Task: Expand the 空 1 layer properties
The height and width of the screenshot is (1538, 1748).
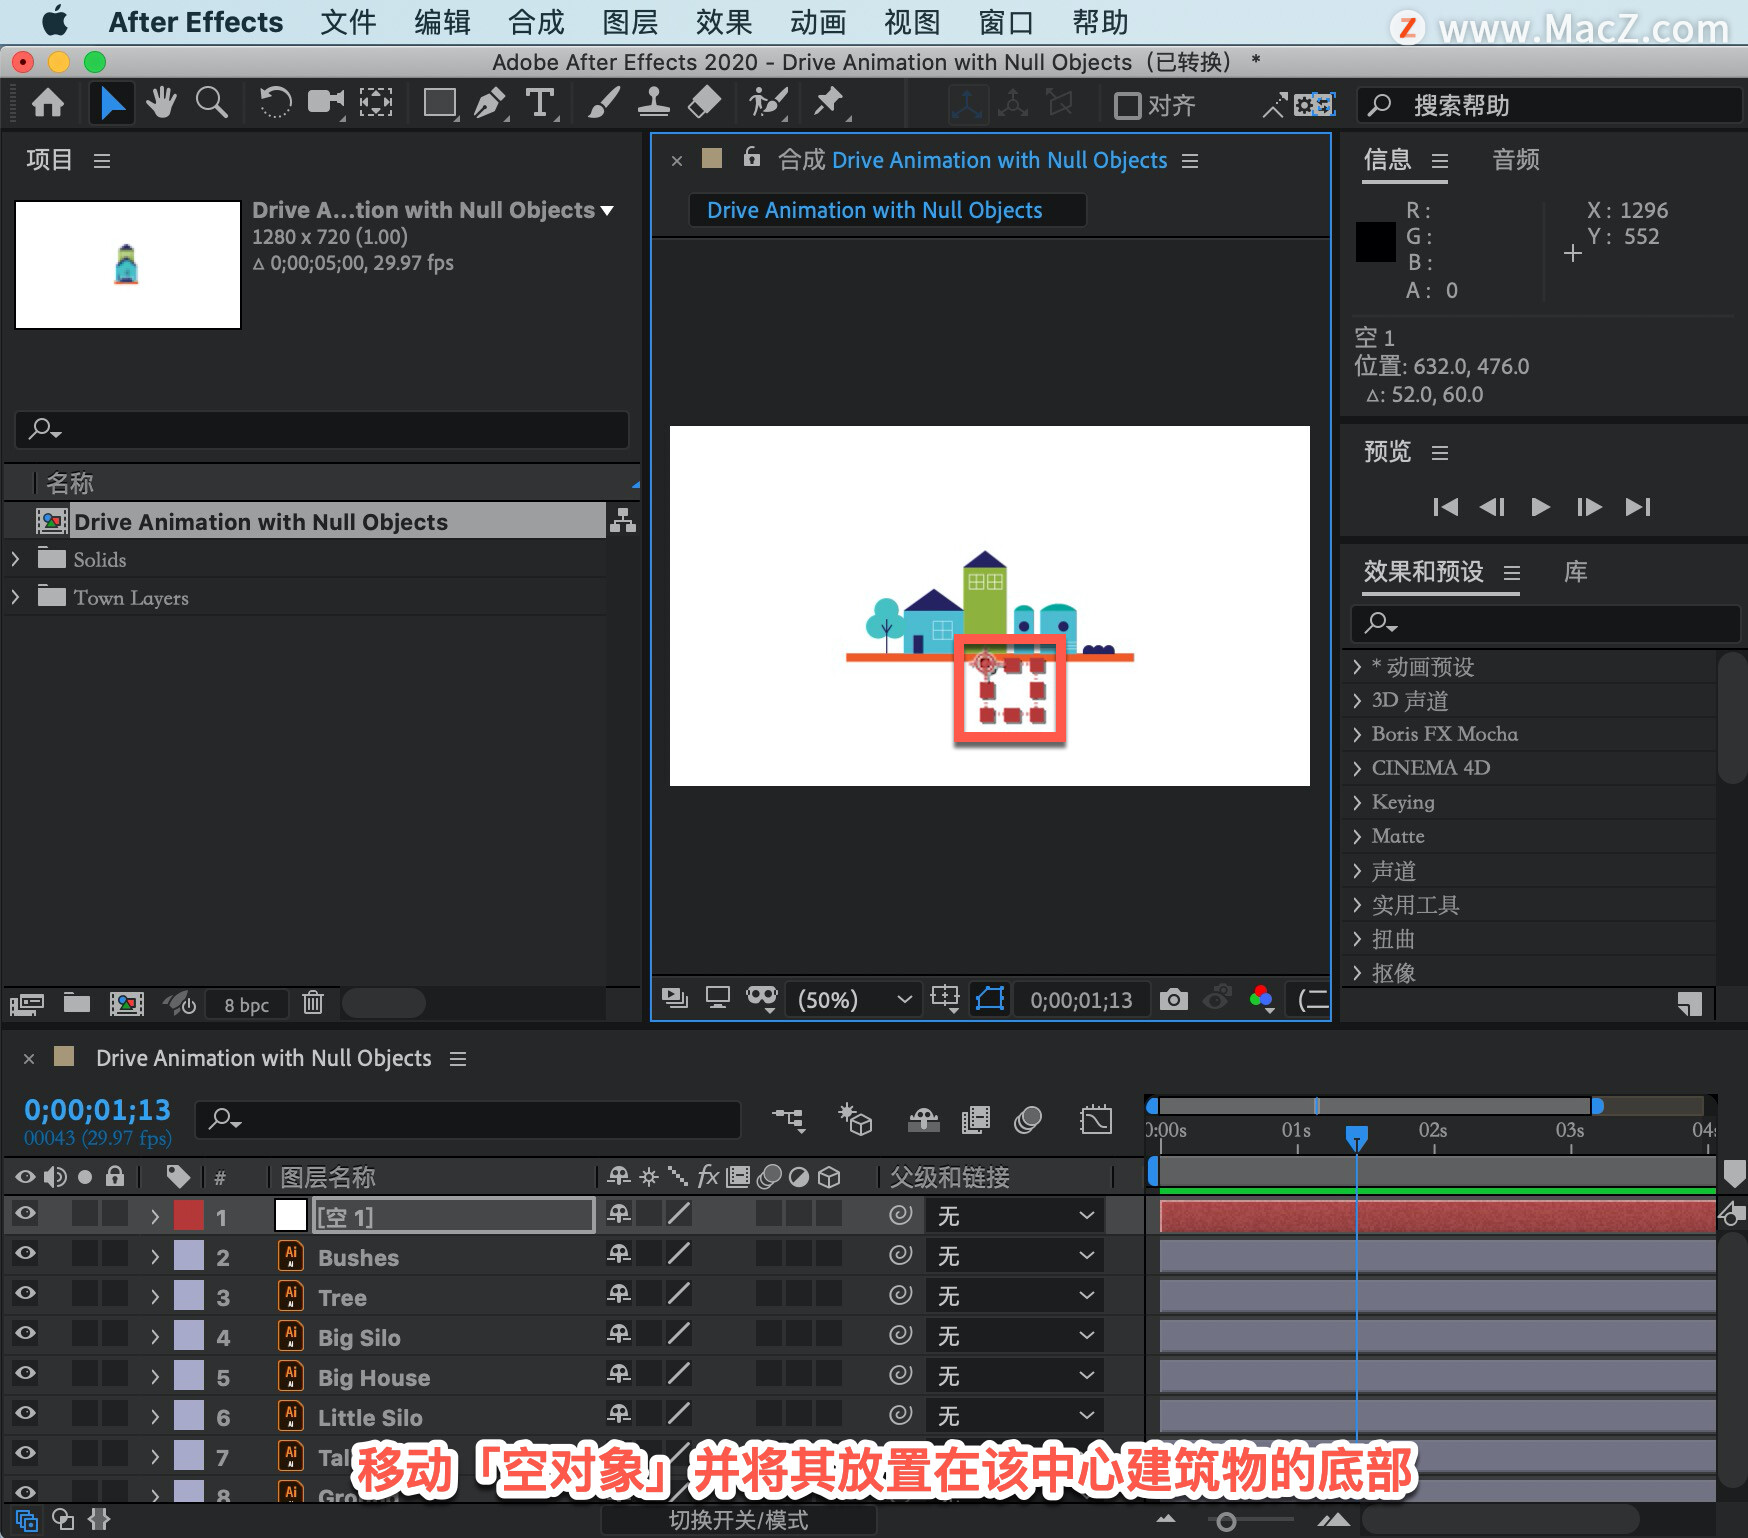Action: pos(155,1216)
